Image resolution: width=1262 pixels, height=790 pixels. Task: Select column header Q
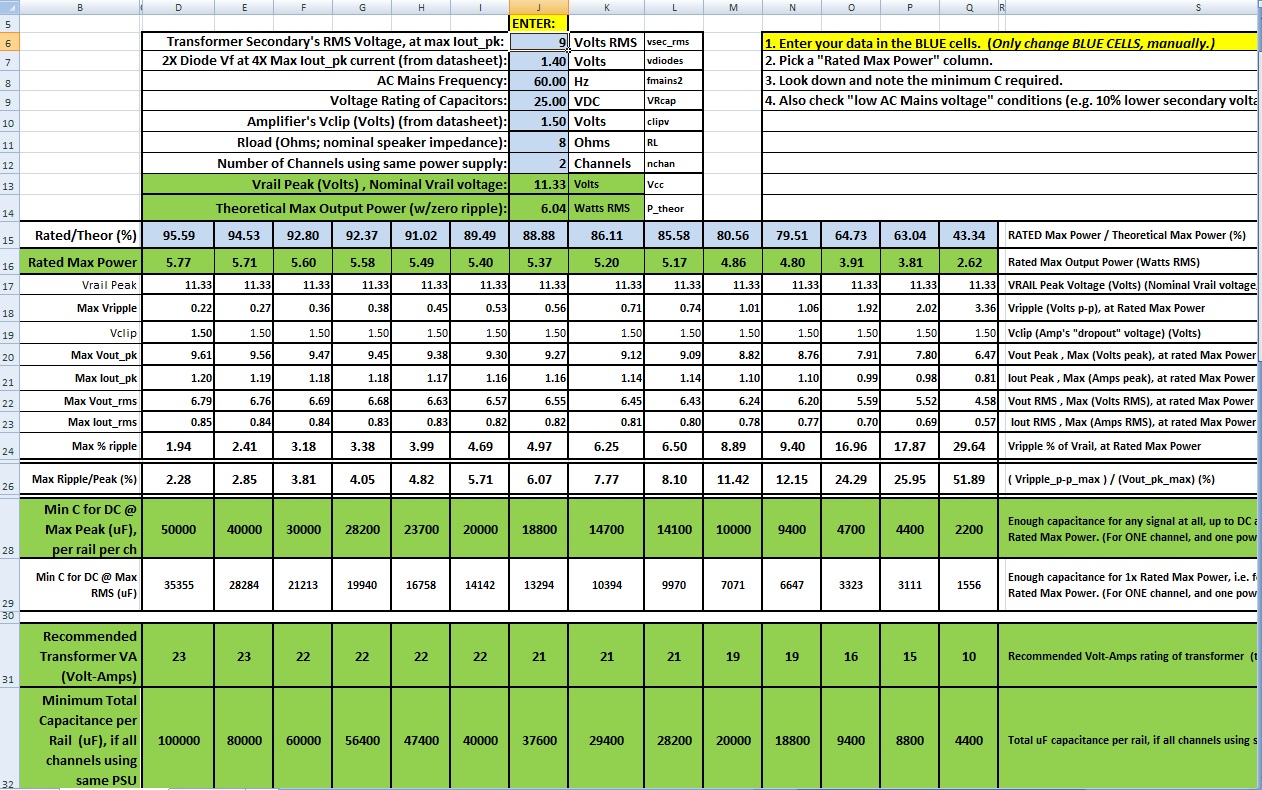click(968, 6)
